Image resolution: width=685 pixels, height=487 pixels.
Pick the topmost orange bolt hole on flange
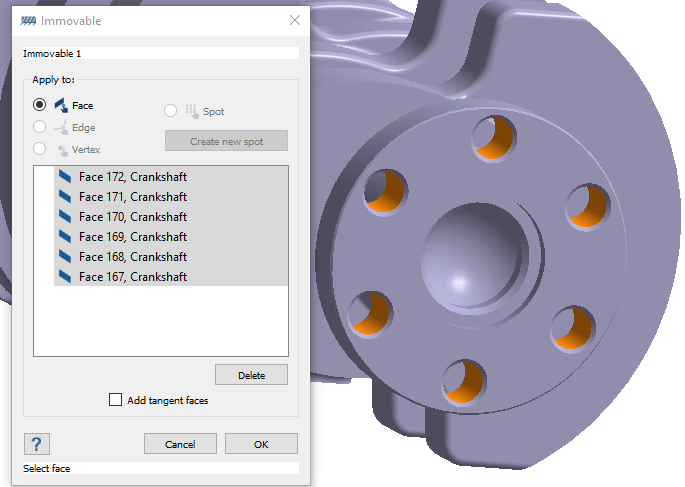[494, 138]
